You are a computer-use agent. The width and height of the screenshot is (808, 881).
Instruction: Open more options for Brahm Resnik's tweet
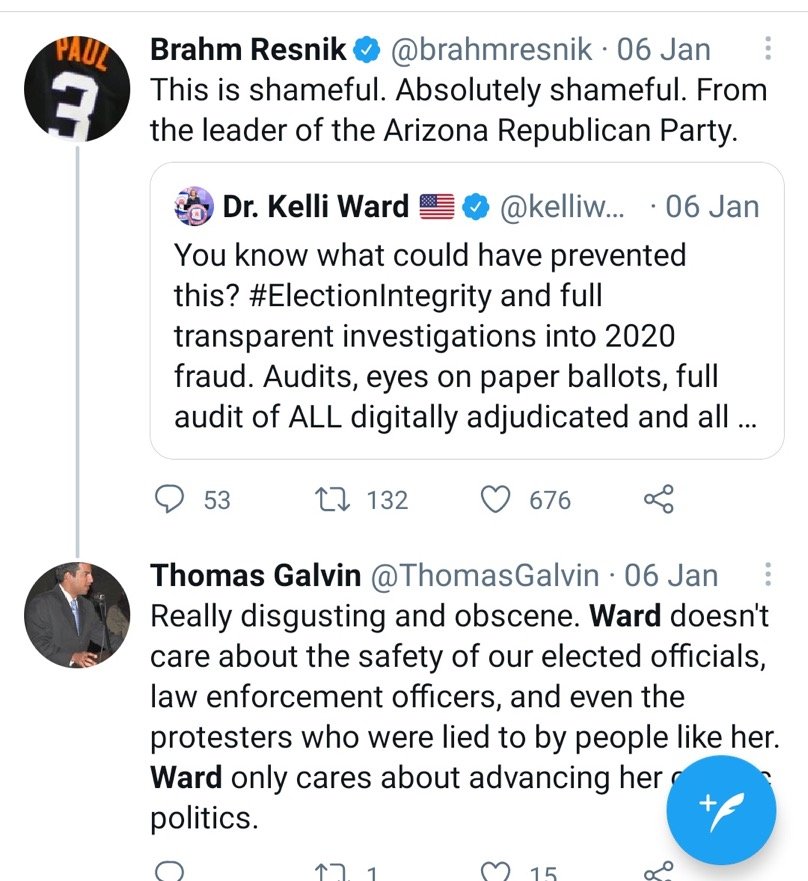pos(767,49)
